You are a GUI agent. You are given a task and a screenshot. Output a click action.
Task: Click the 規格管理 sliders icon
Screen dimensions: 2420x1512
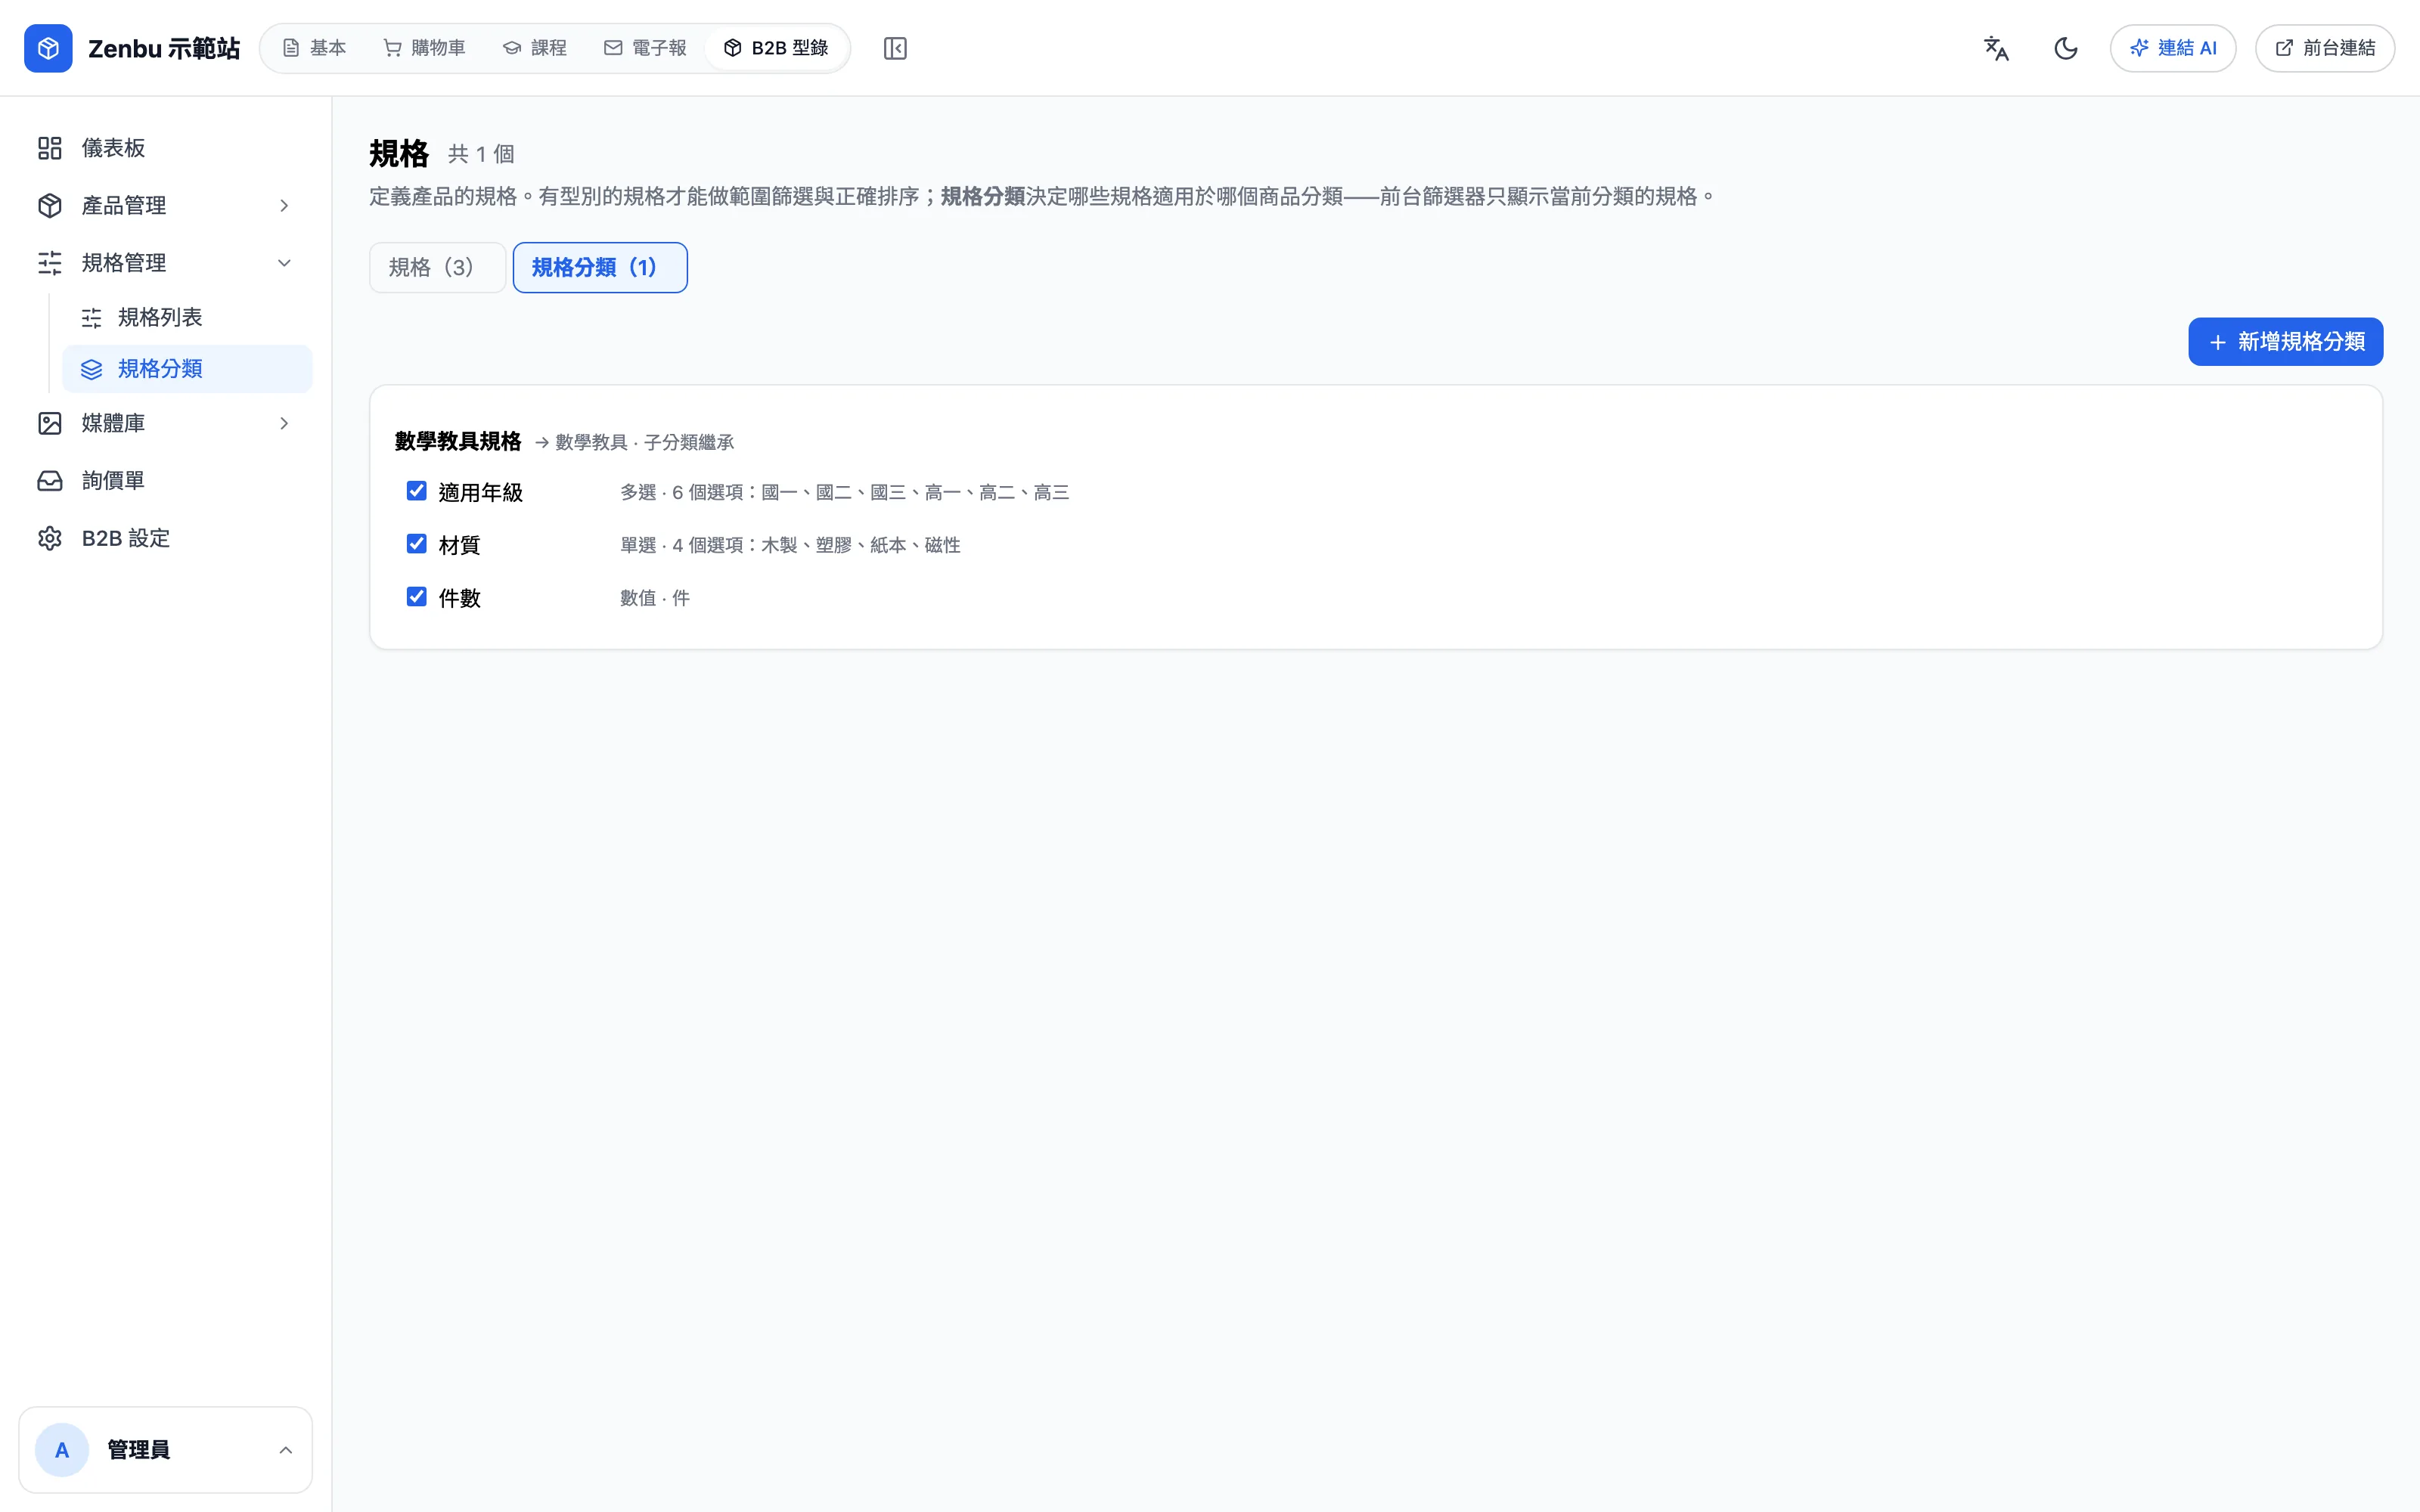pyautogui.click(x=50, y=263)
